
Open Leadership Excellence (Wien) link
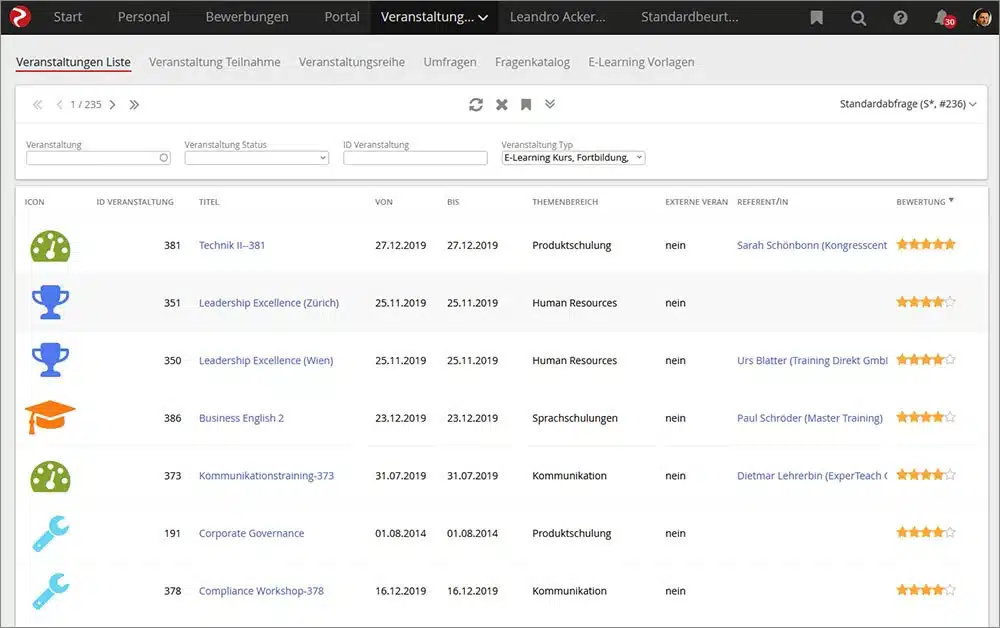click(265, 360)
